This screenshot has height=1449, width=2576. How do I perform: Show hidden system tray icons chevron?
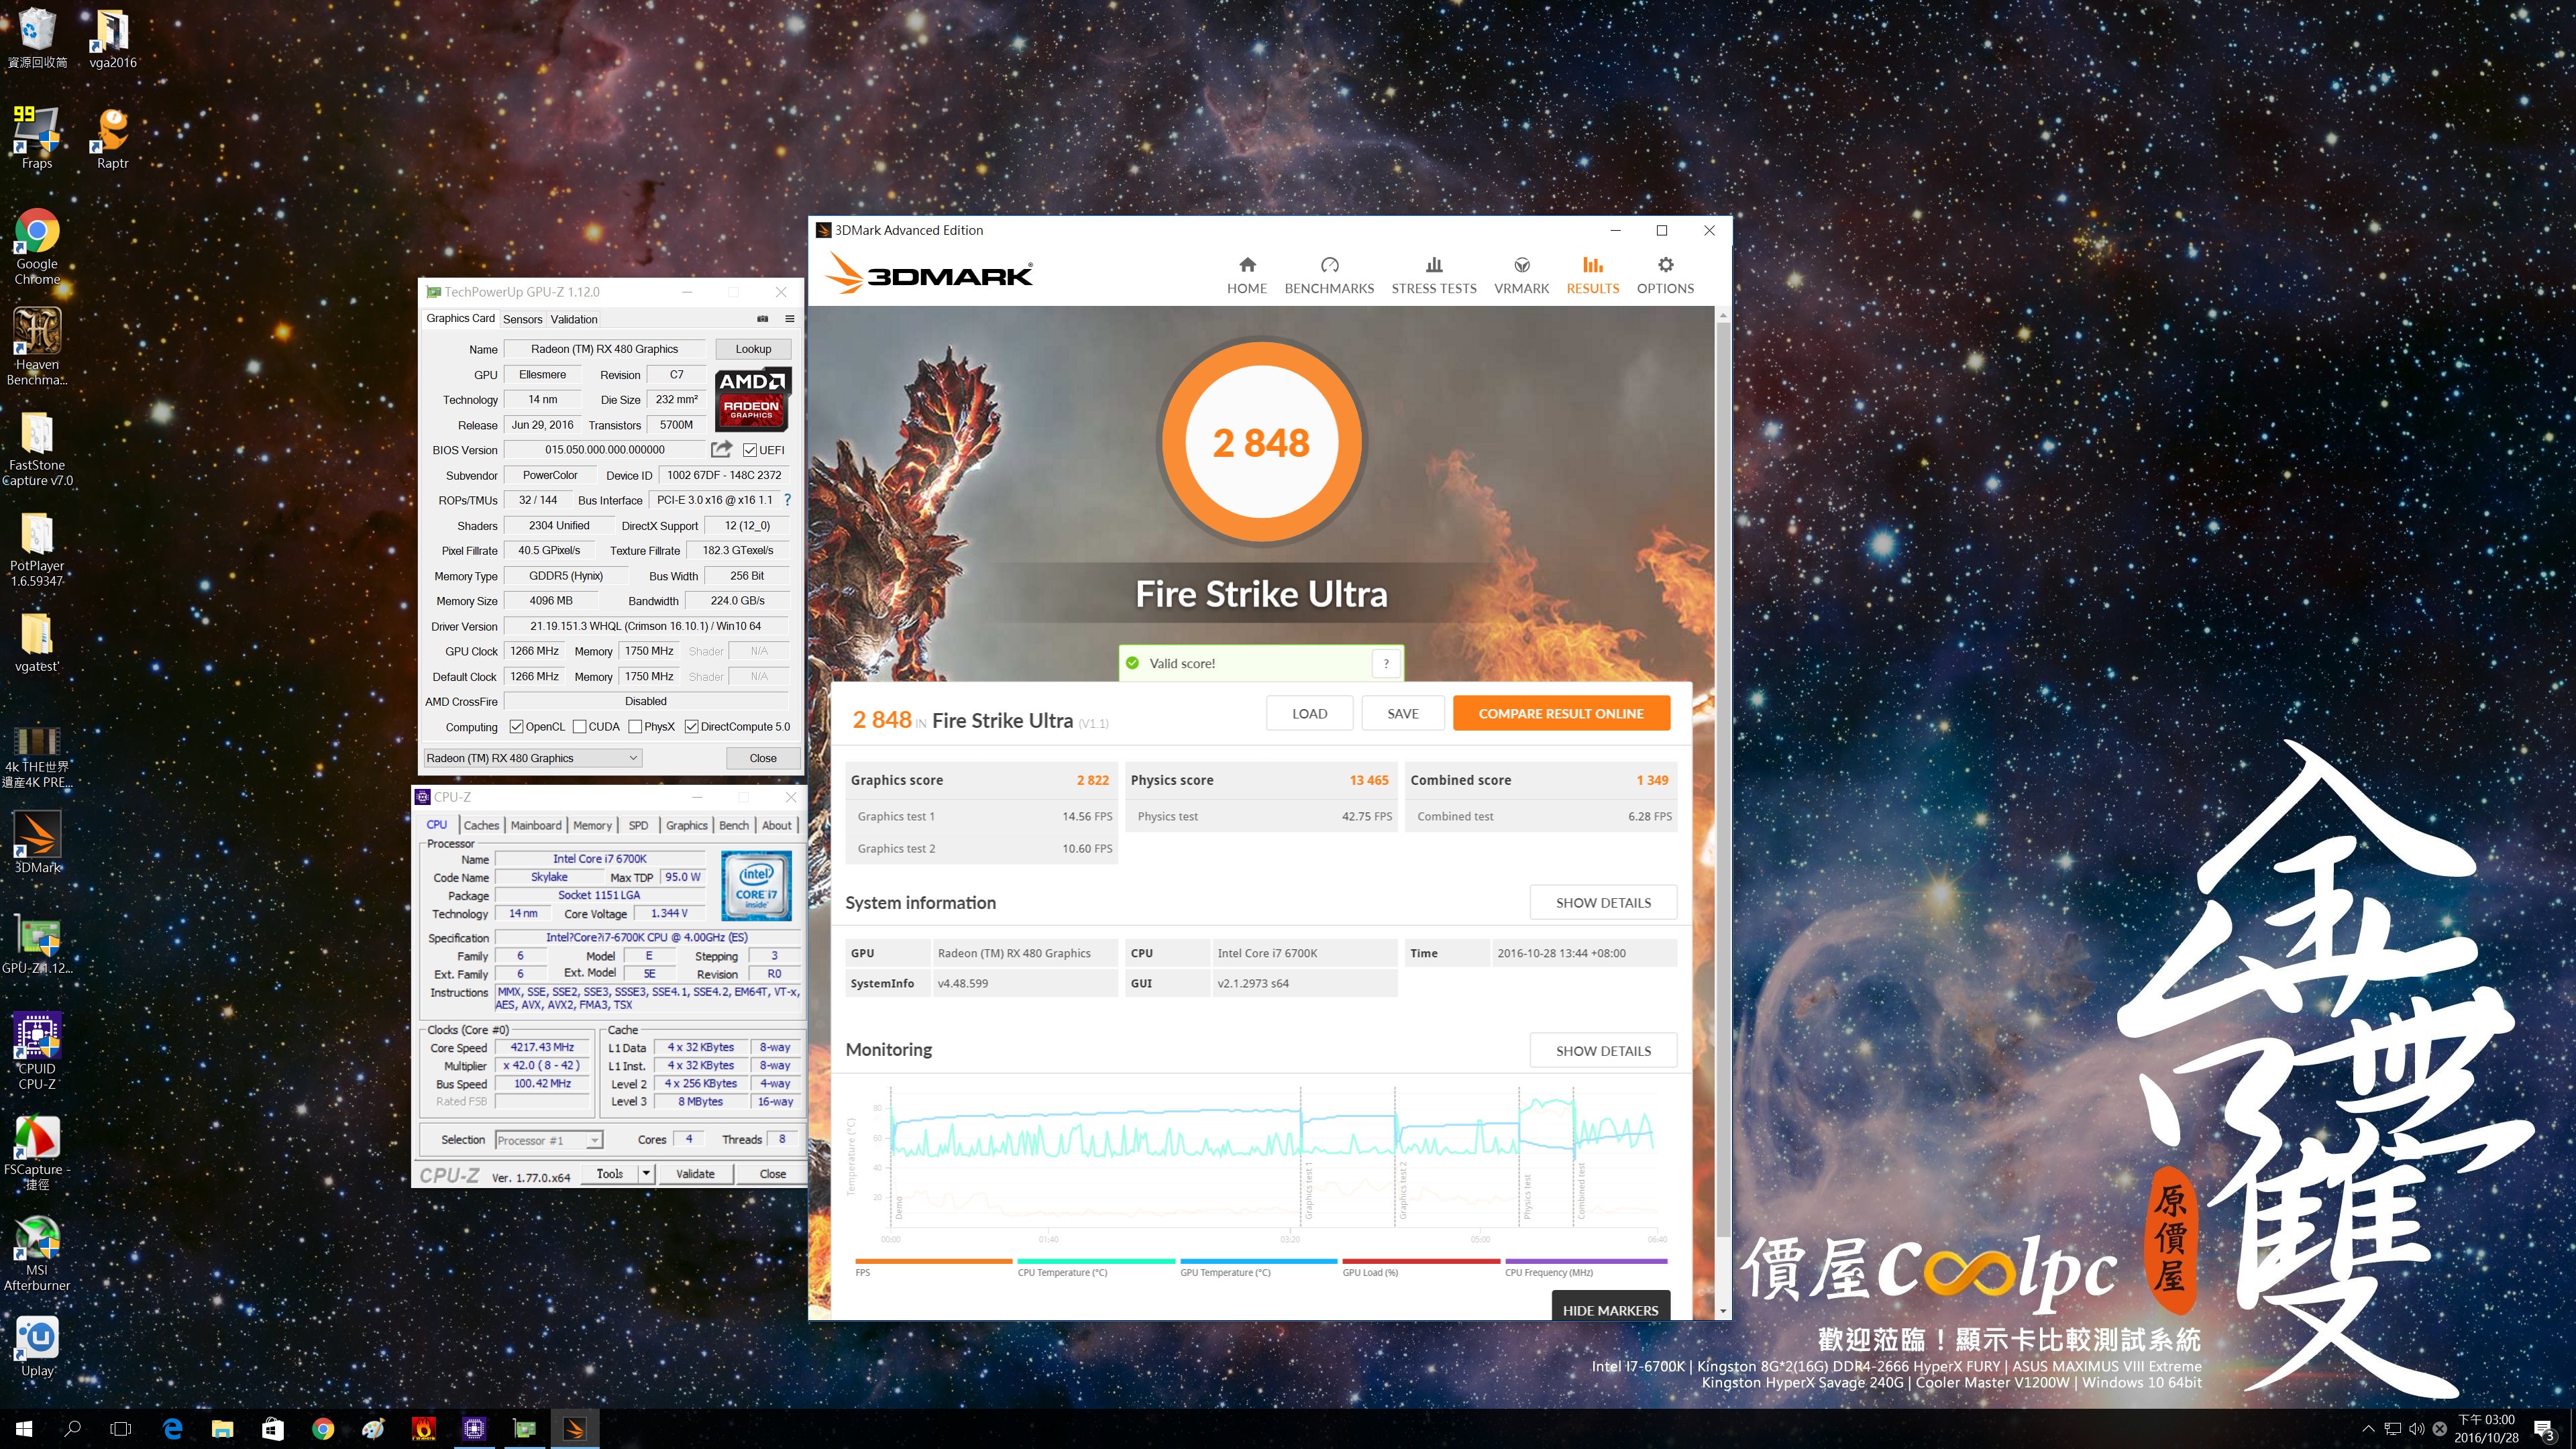click(x=2368, y=1428)
